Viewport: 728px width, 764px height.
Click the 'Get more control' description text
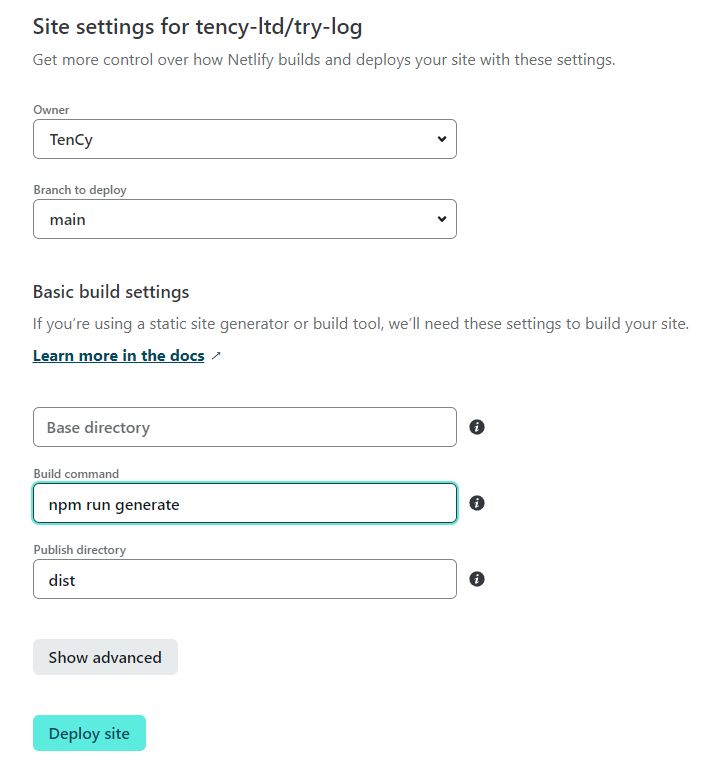[x=324, y=60]
